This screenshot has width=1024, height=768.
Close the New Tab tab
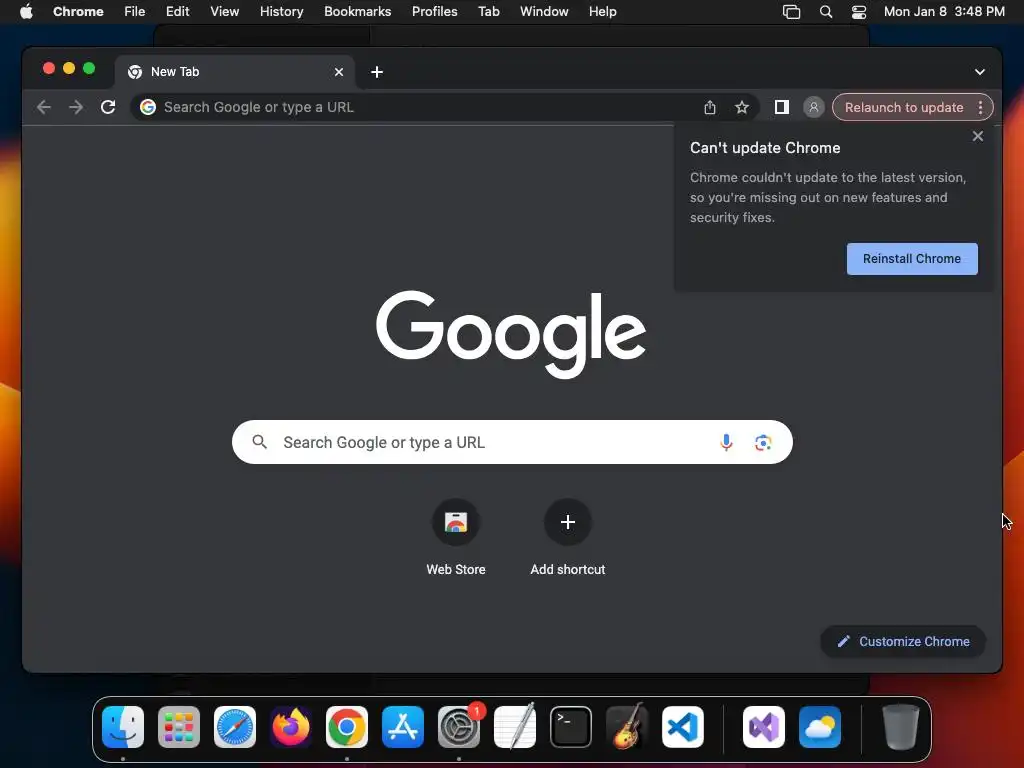point(339,72)
